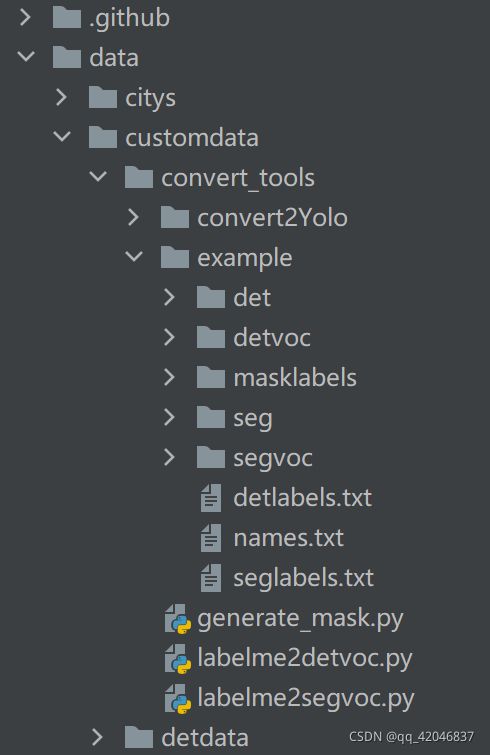This screenshot has height=755, width=490.
Task: Click the Python icon of labelme2segvoc.py
Action: click(178, 698)
